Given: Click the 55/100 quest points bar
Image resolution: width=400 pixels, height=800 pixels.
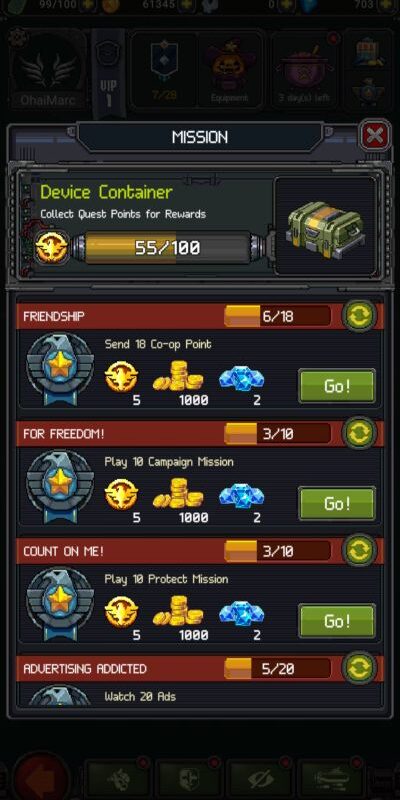Looking at the screenshot, I should point(167,247).
